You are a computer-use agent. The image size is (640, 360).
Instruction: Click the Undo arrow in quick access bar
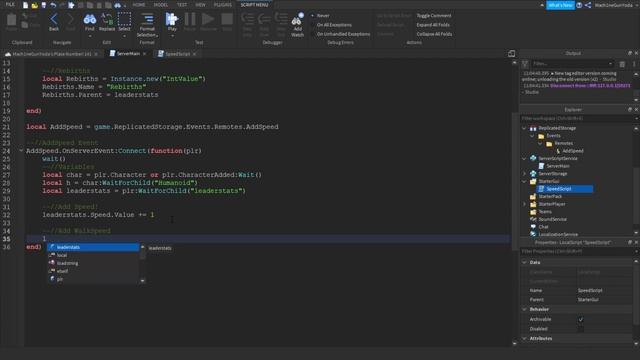pos(53,5)
